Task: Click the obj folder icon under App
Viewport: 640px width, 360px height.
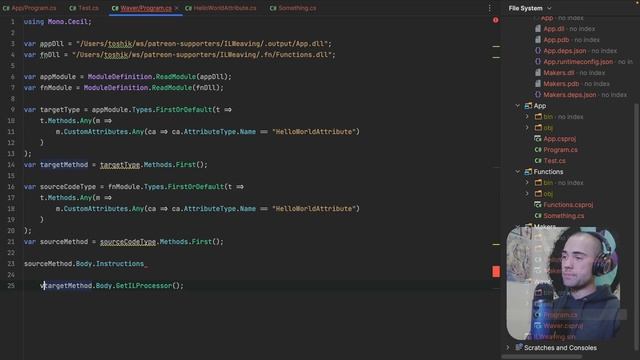Action: (538, 128)
